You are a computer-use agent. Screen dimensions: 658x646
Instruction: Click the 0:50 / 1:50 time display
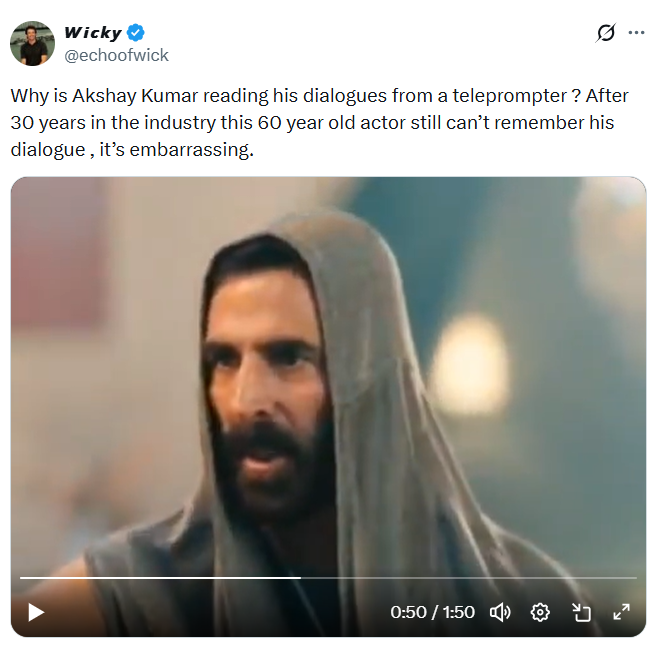[432, 612]
